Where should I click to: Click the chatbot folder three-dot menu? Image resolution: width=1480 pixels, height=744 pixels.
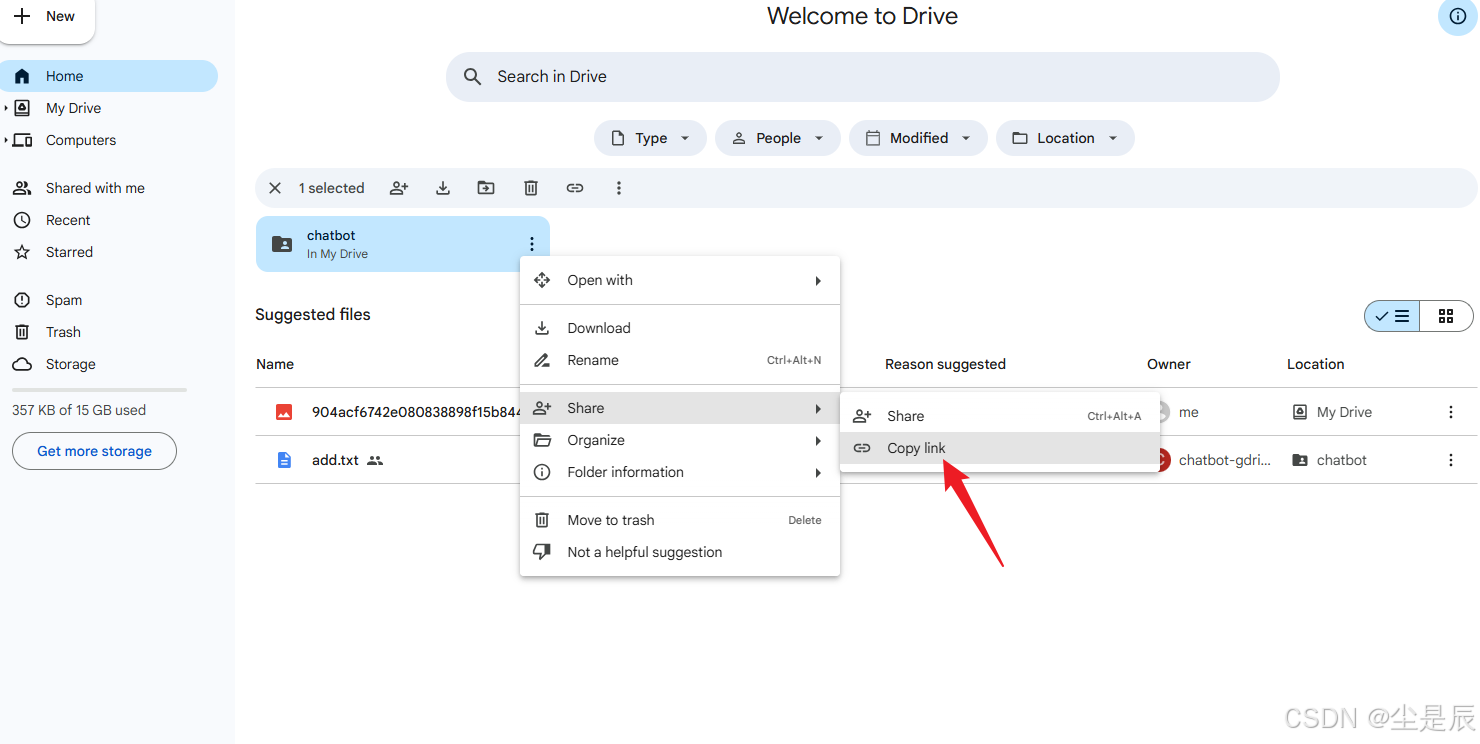532,244
